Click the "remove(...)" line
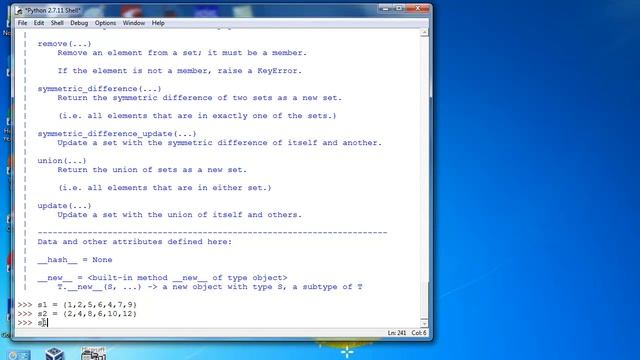 [x=64, y=44]
